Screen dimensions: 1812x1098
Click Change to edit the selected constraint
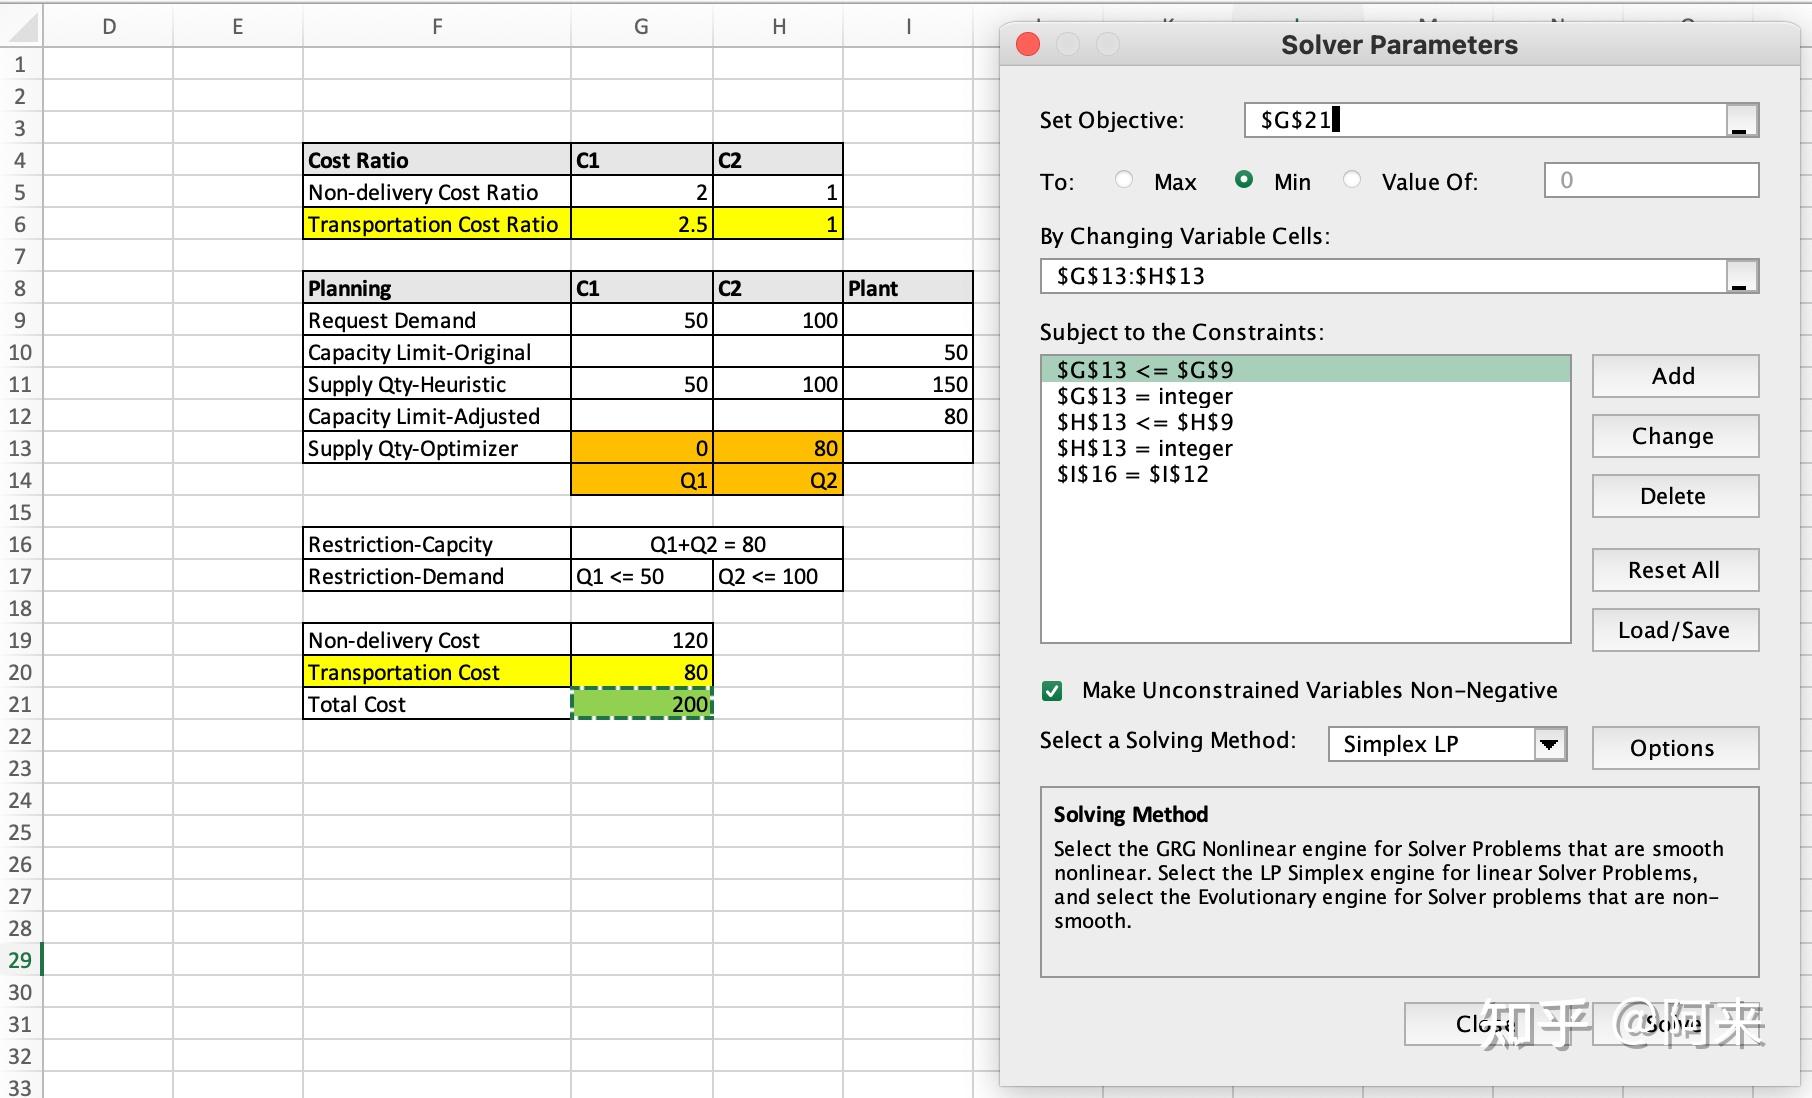pyautogui.click(x=1674, y=436)
